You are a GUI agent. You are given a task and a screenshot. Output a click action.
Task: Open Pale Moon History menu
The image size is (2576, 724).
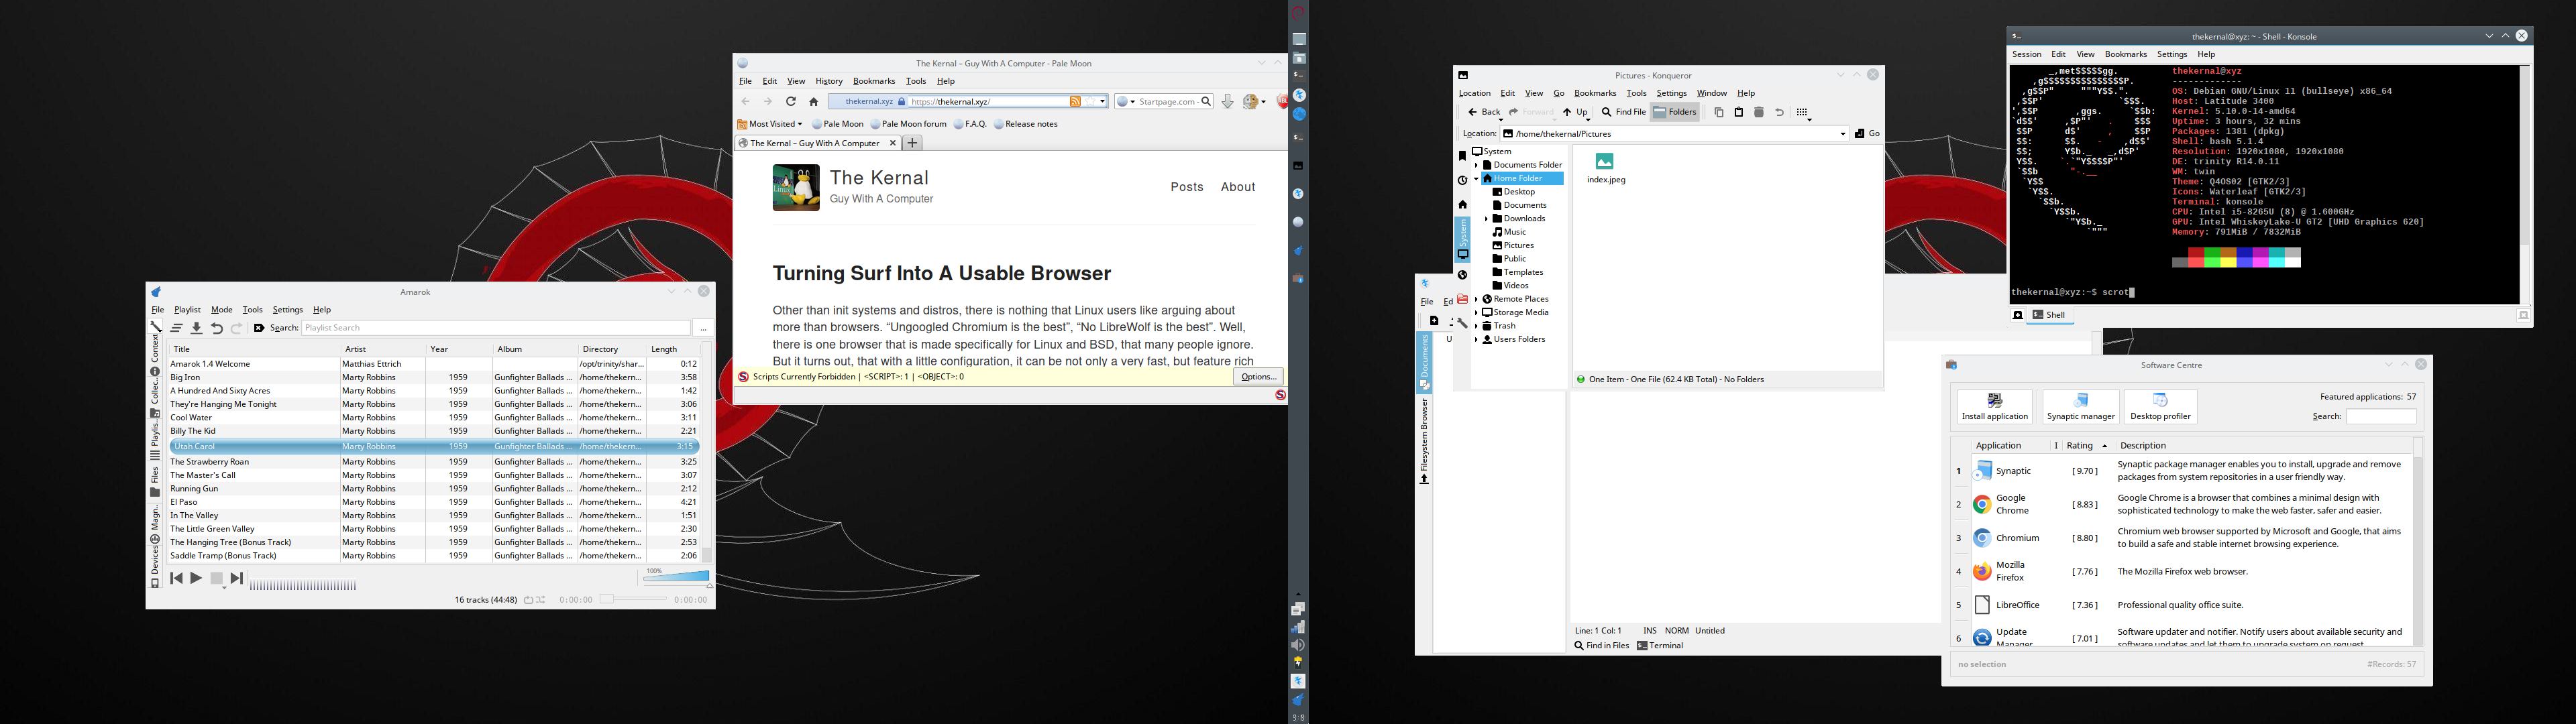click(829, 81)
